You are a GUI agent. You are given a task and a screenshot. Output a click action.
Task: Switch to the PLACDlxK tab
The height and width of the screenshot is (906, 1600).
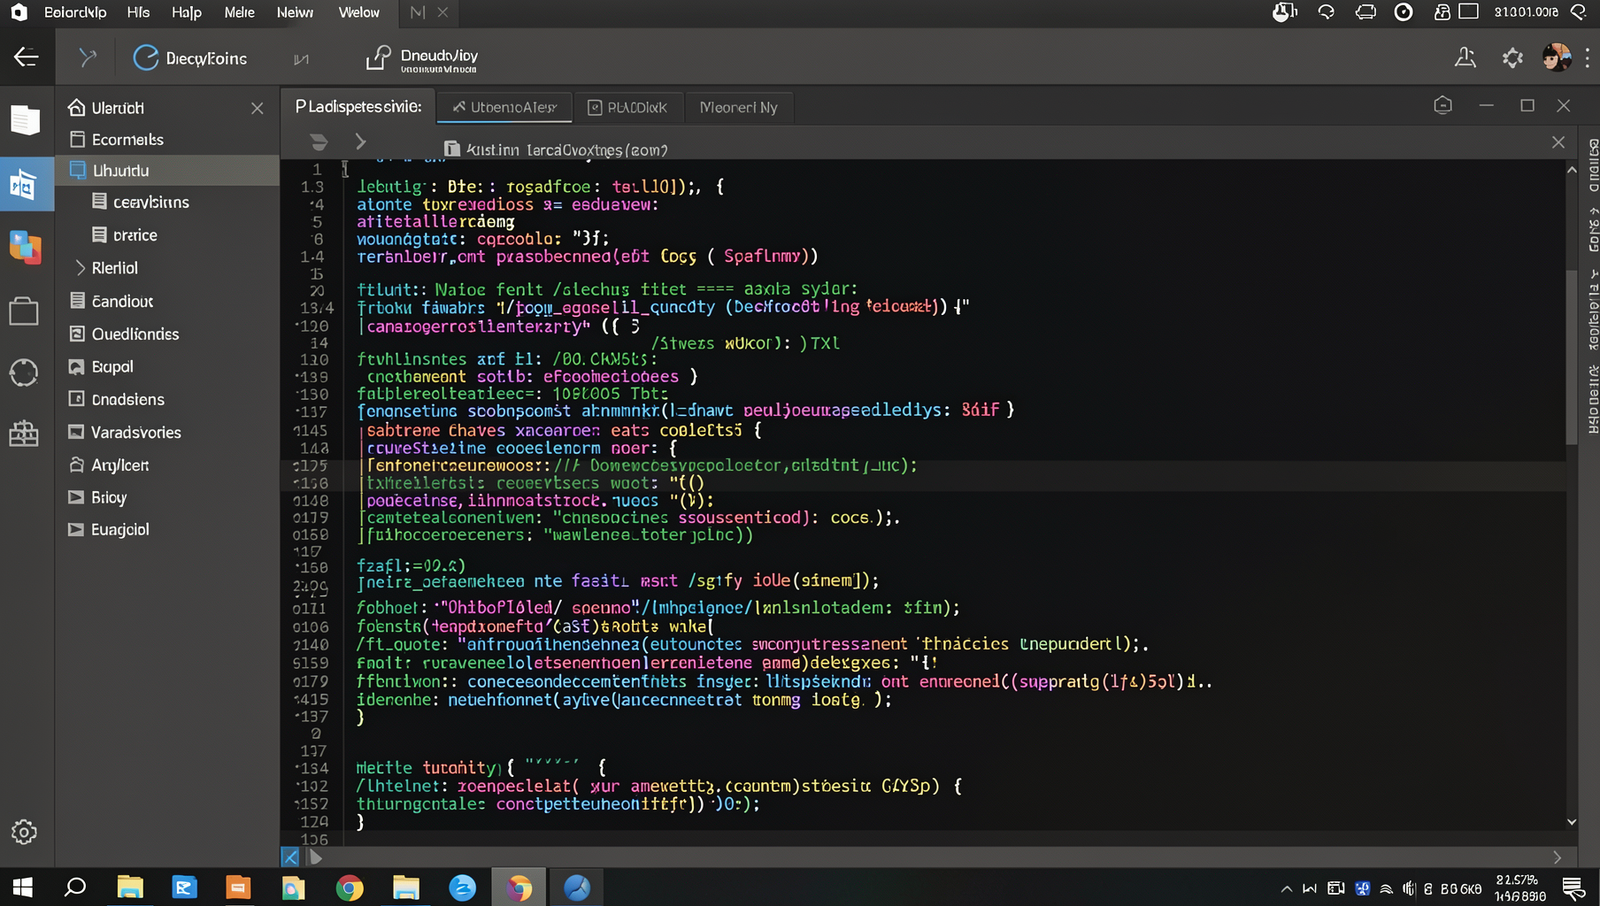[x=627, y=107]
